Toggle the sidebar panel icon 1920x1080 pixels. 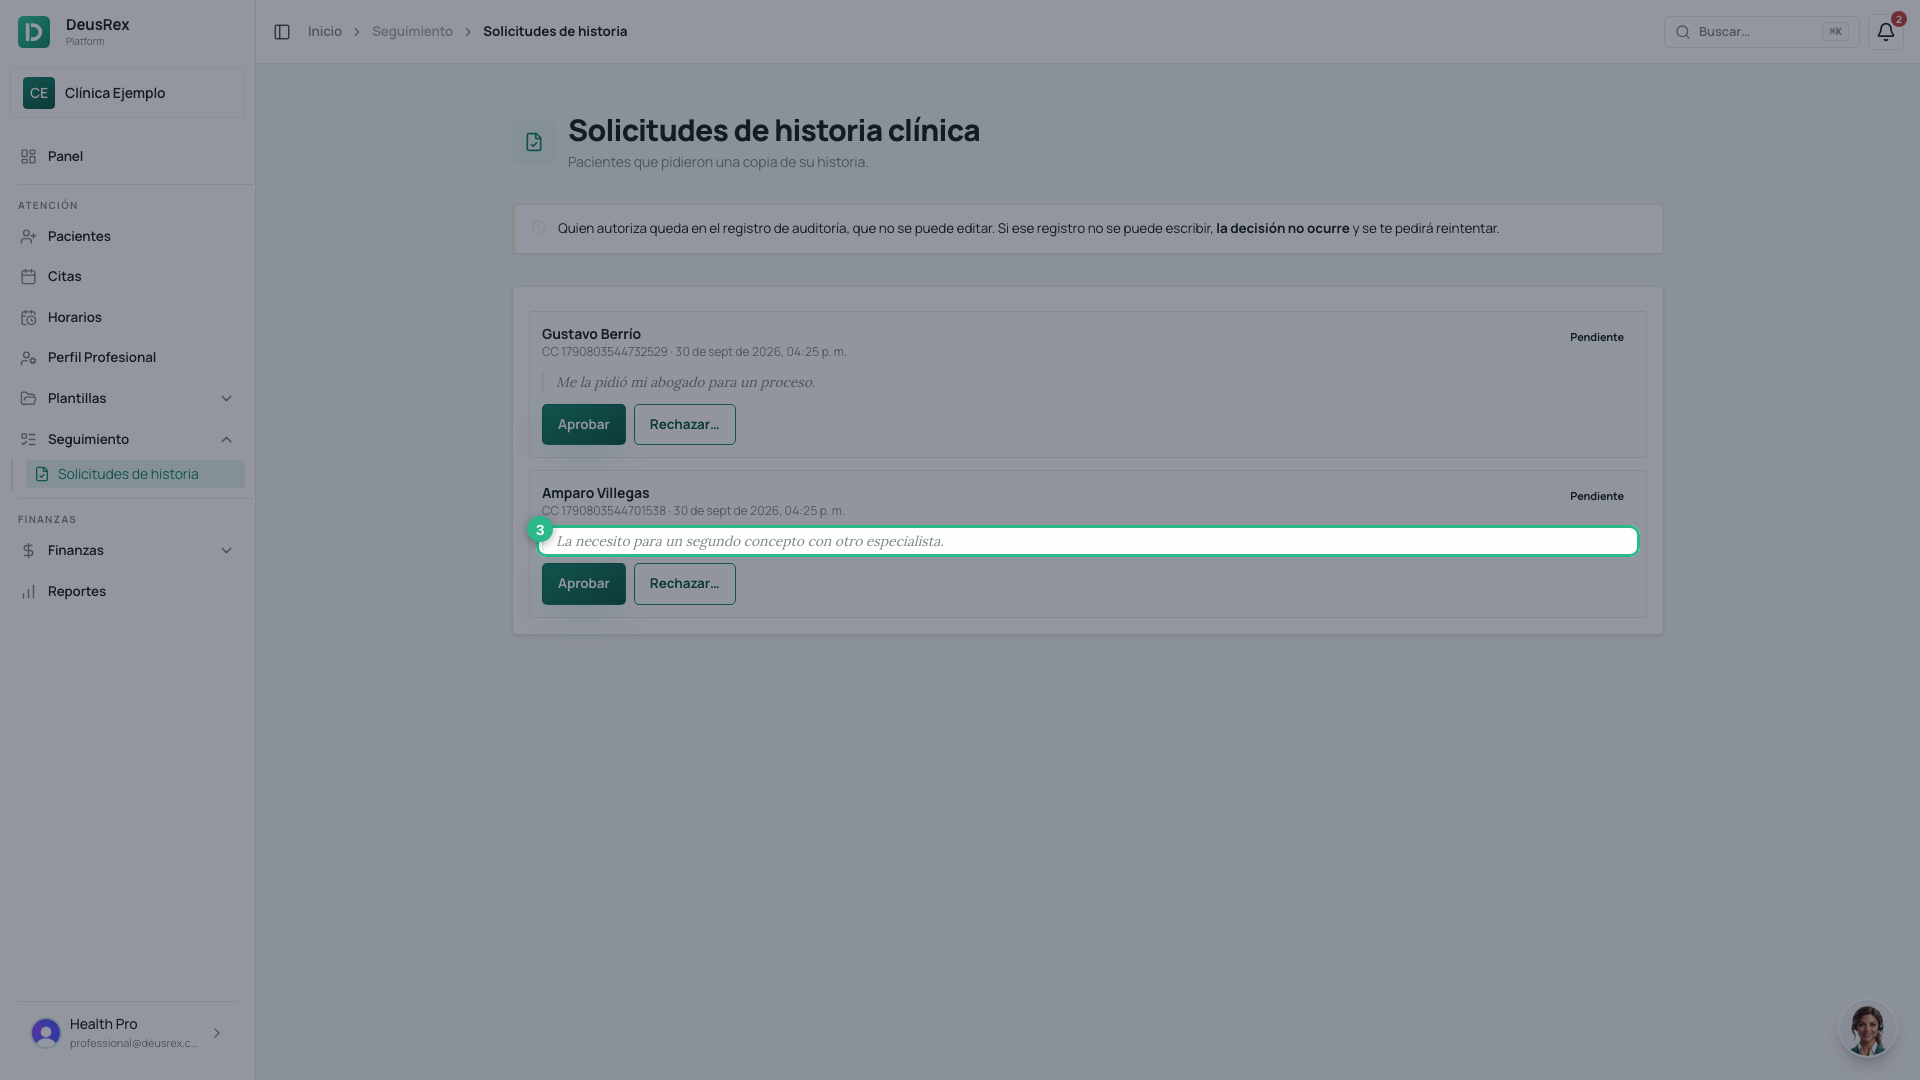point(282,32)
